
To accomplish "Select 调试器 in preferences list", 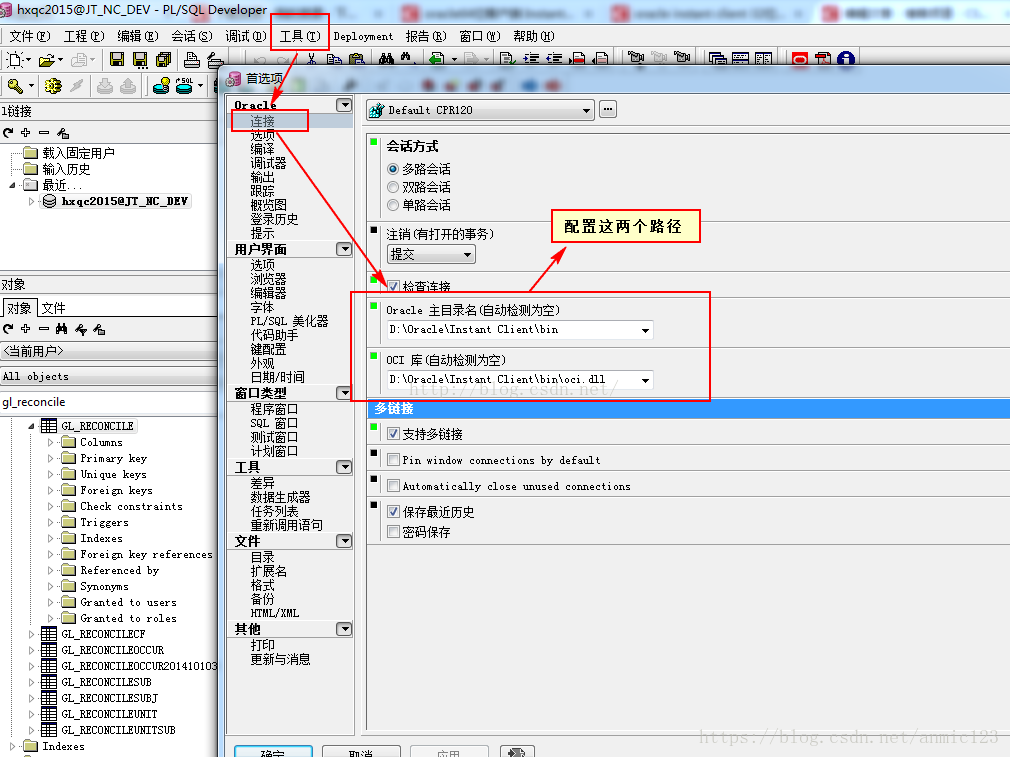I will pos(268,163).
